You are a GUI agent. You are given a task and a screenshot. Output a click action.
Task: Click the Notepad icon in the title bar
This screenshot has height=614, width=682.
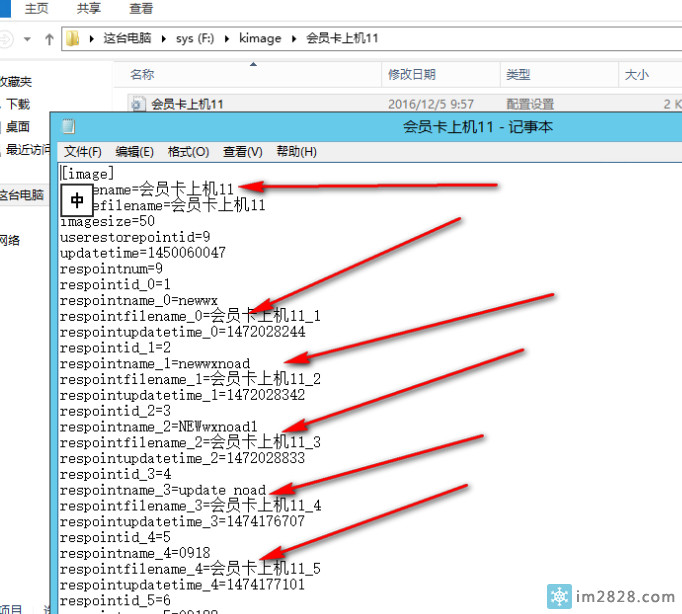point(69,127)
